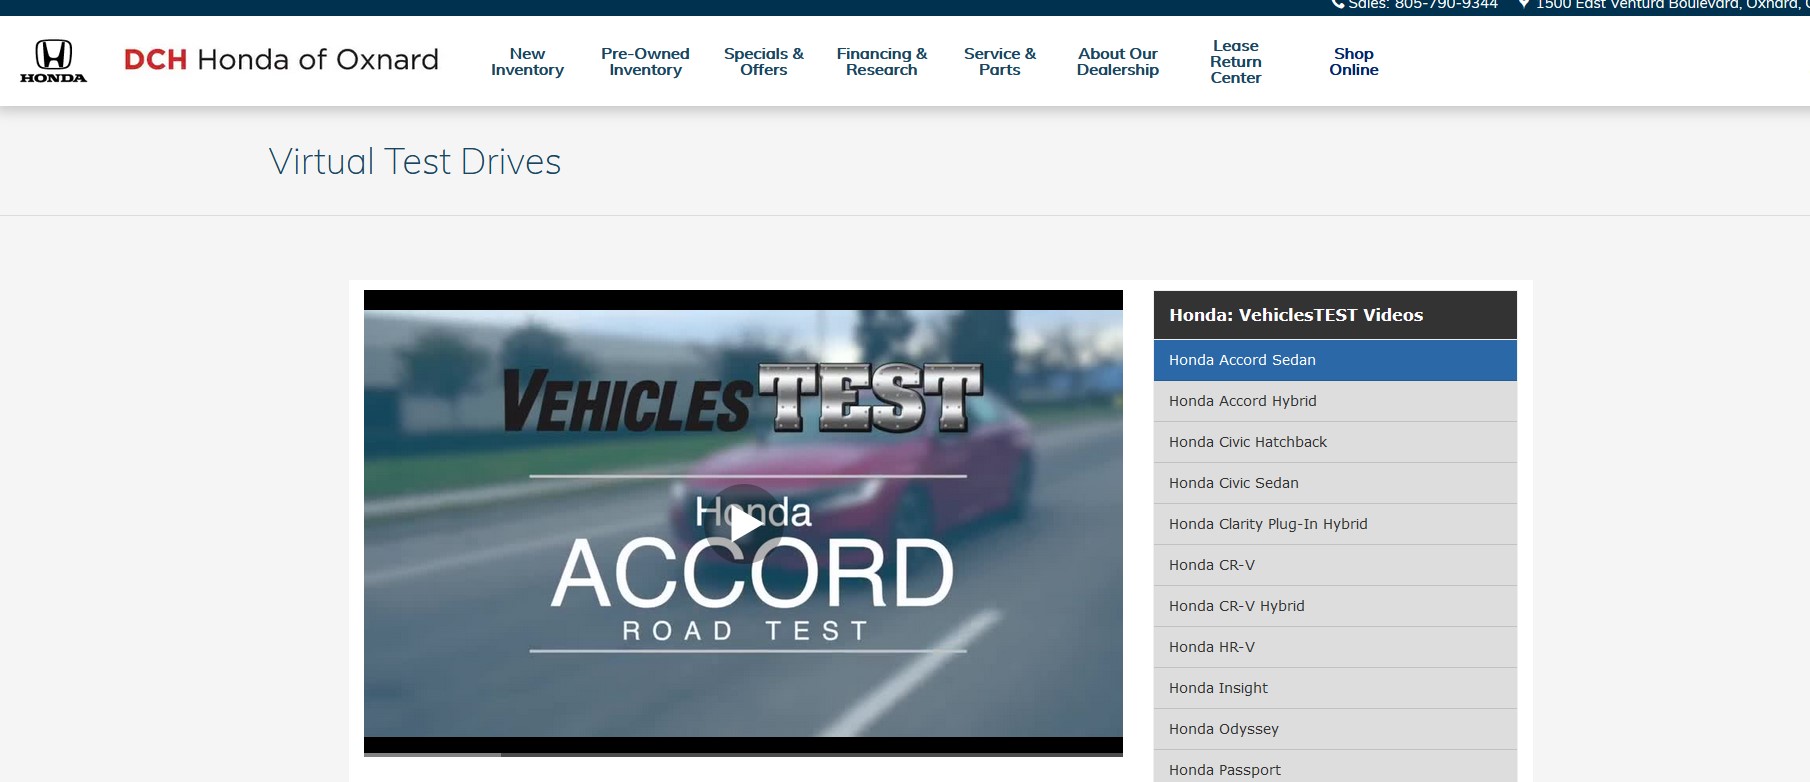Select Honda Passport video
Image resolution: width=1810 pixels, height=782 pixels.
tap(1335, 767)
